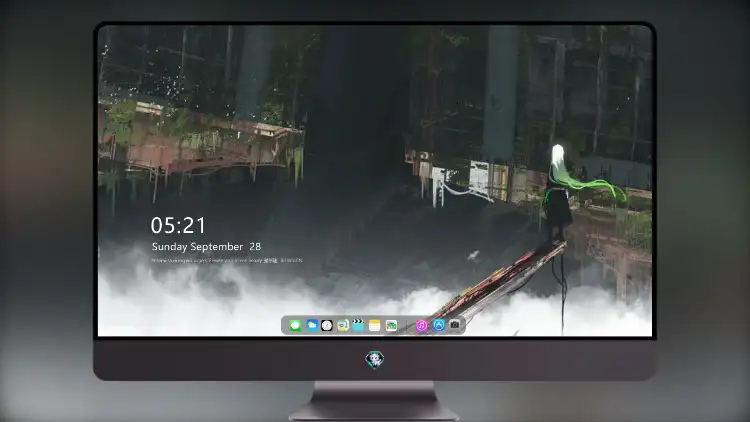The height and width of the screenshot is (422, 750).
Task: Open the Camera app in dock
Action: coord(455,325)
